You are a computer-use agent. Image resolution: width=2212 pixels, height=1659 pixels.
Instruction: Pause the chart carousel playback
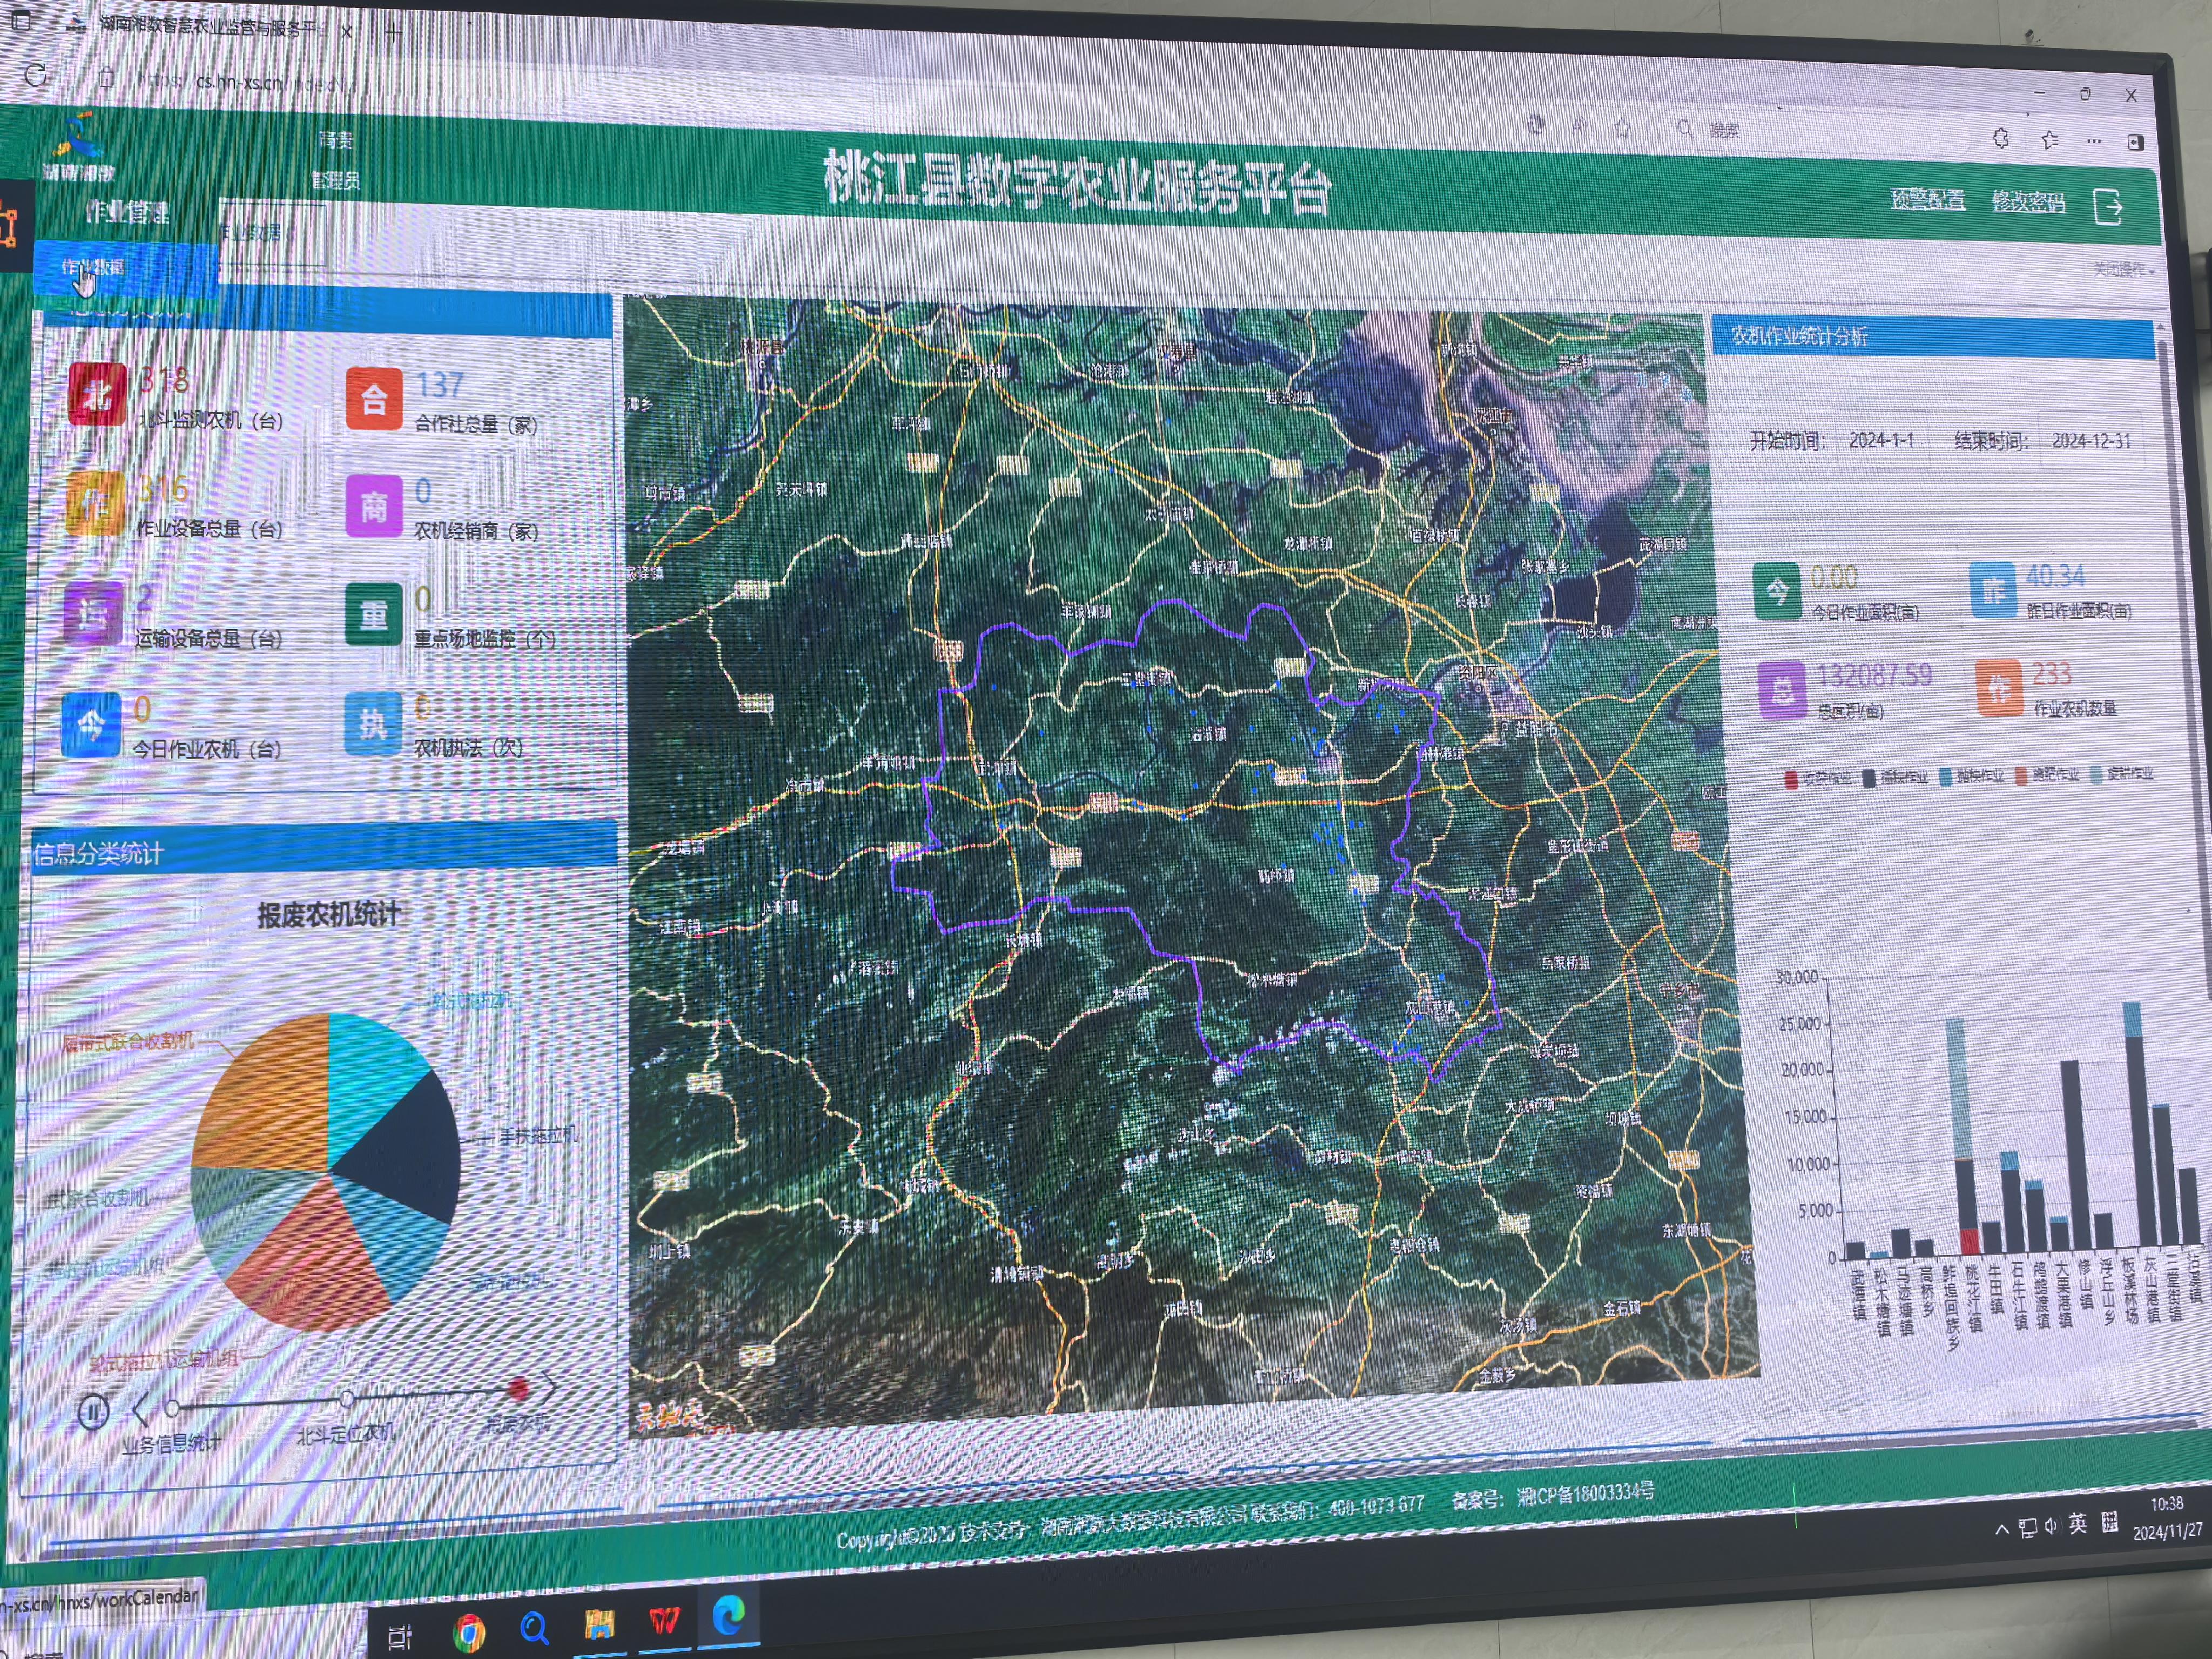click(93, 1413)
